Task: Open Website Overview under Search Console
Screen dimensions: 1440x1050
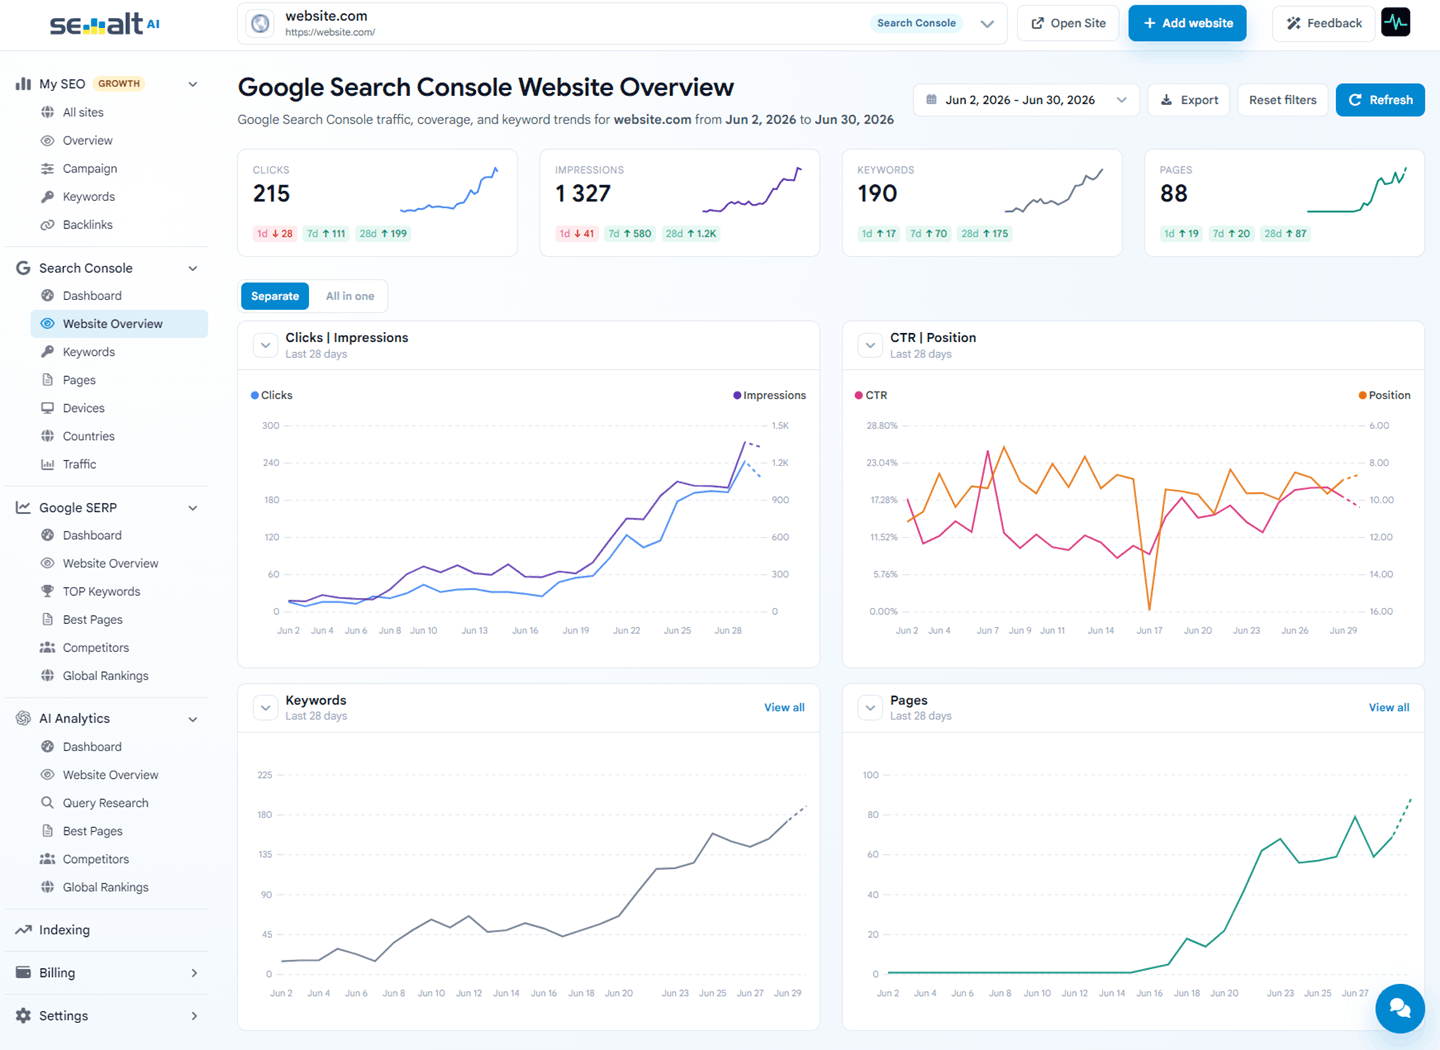Action: click(x=120, y=324)
